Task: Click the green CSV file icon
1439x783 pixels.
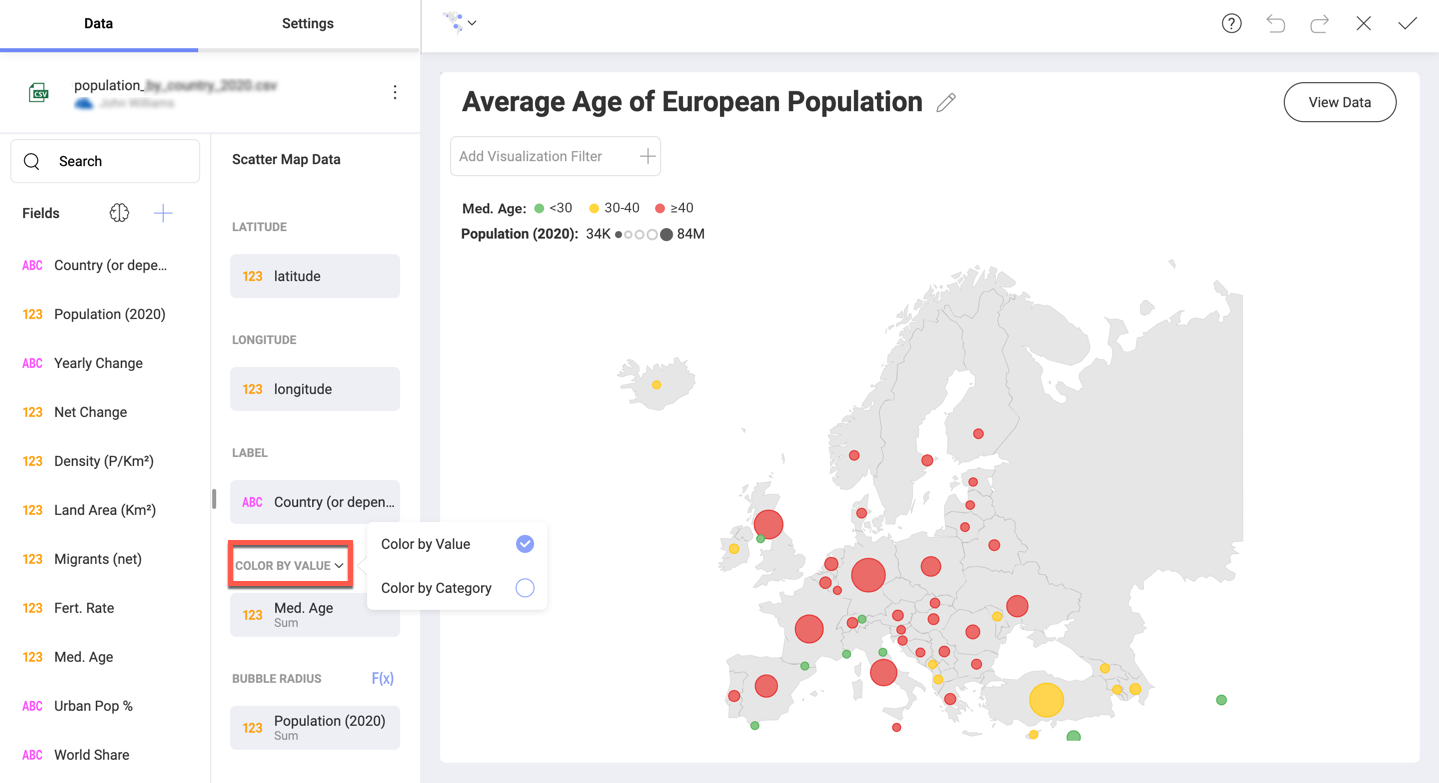Action: (38, 91)
